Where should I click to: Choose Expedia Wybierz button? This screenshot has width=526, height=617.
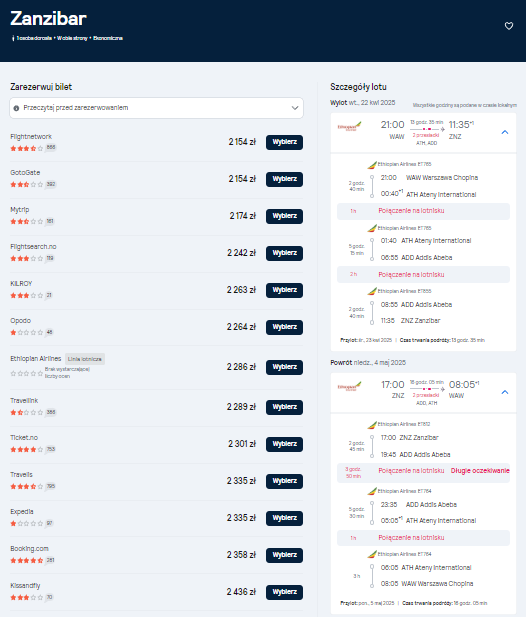click(x=284, y=518)
